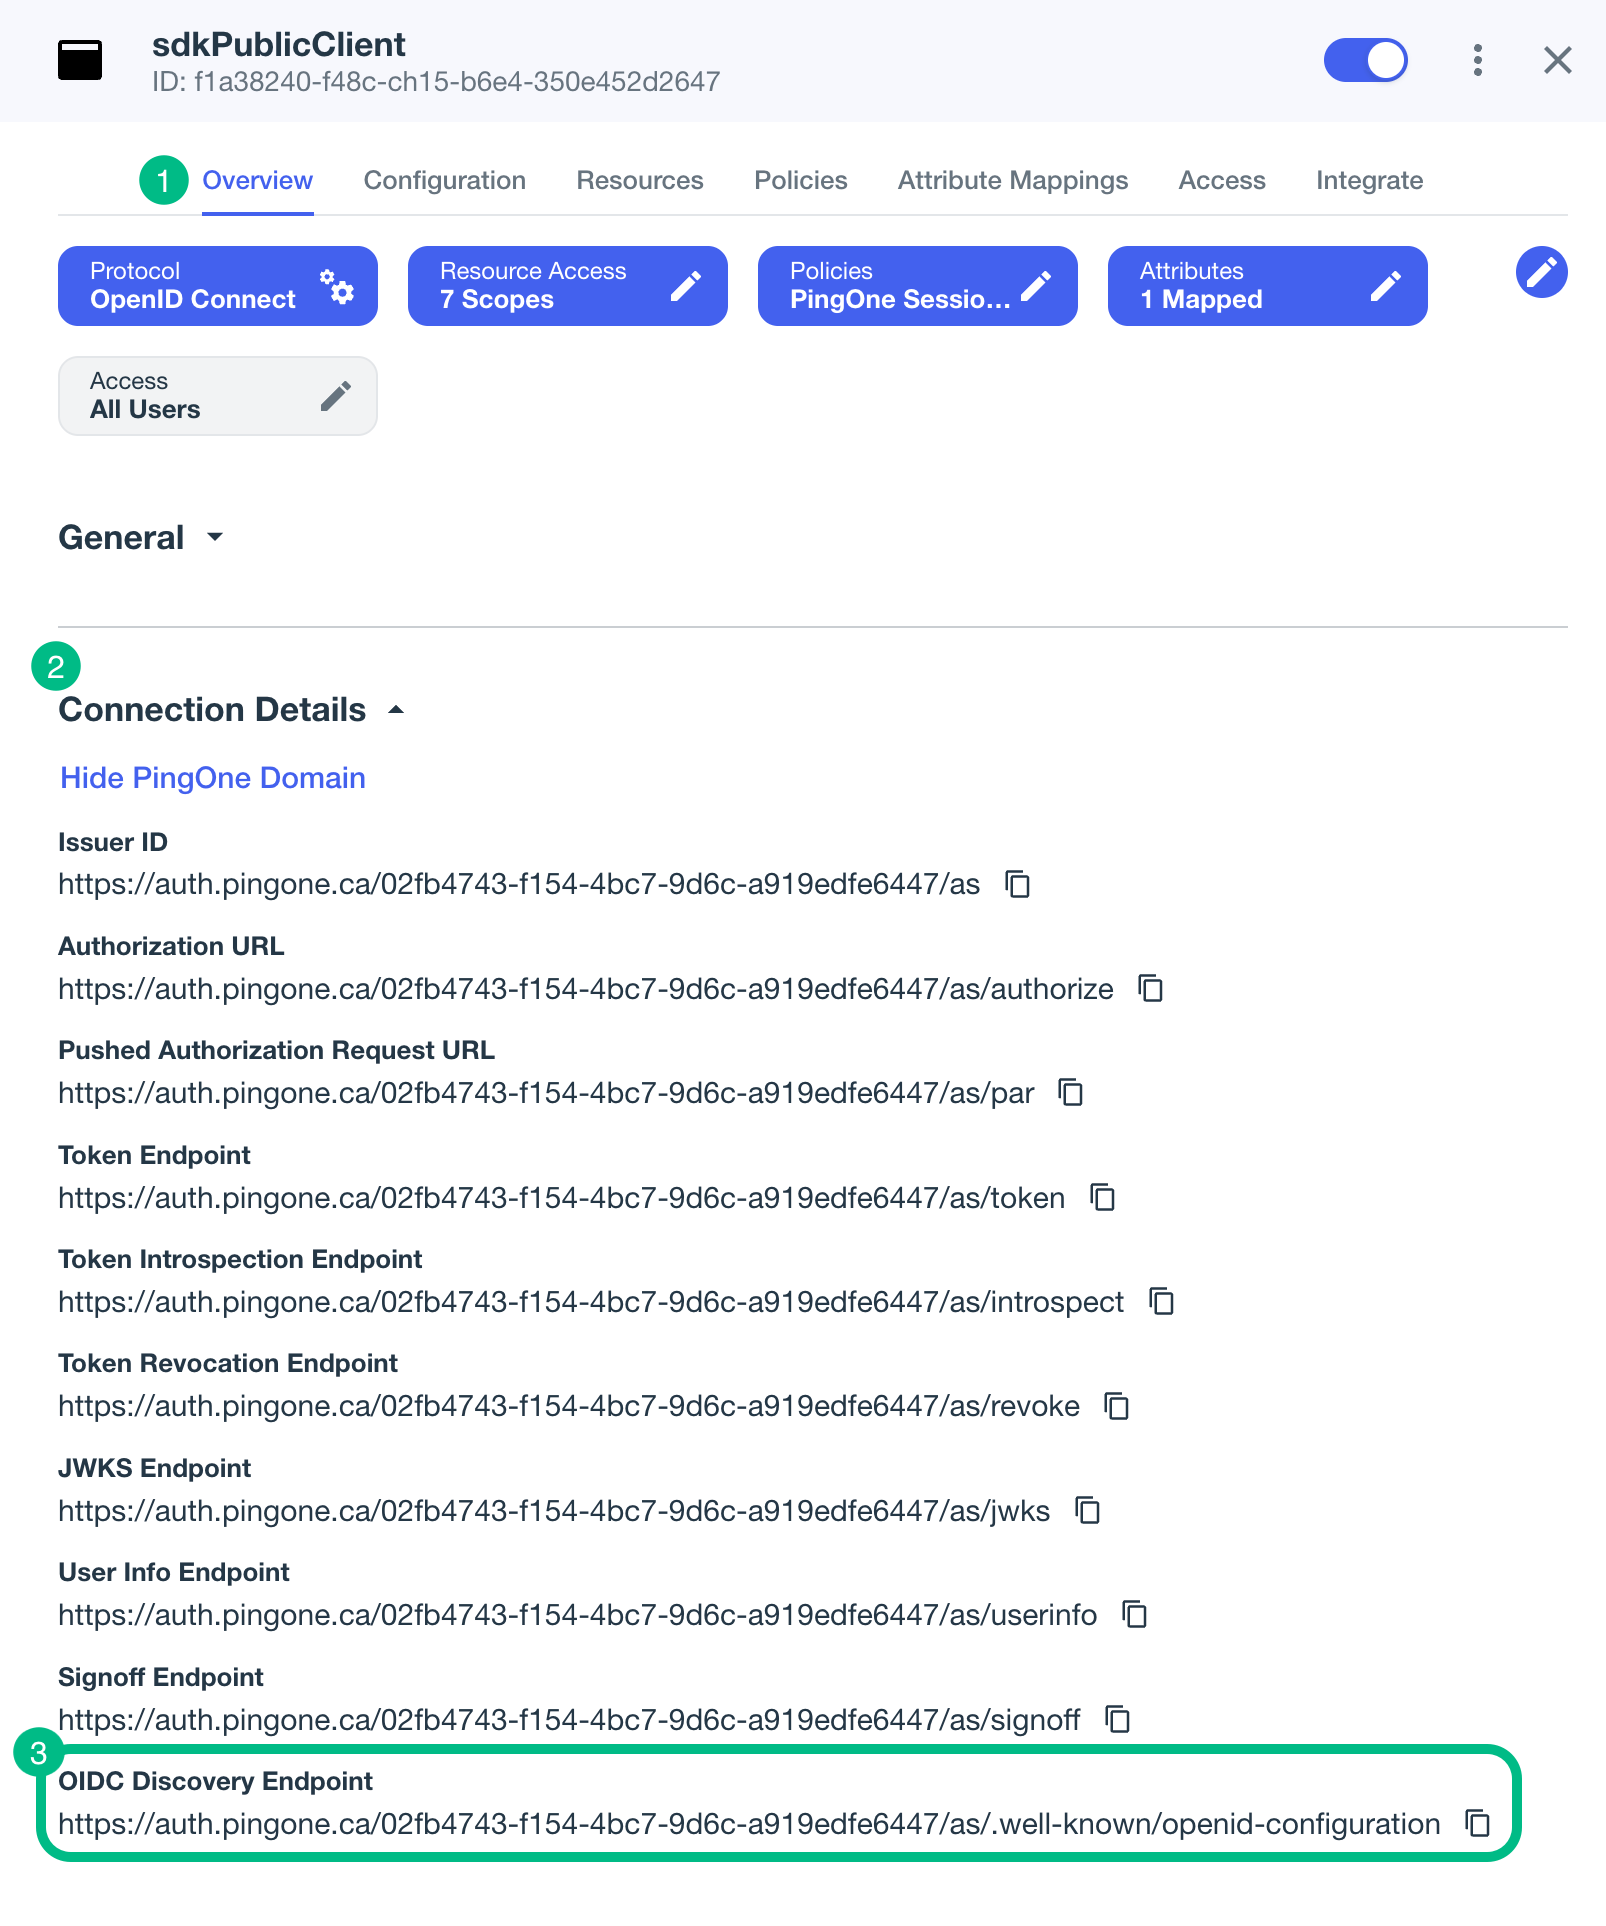
Task: Copy the Authorization URL
Action: point(1150,989)
